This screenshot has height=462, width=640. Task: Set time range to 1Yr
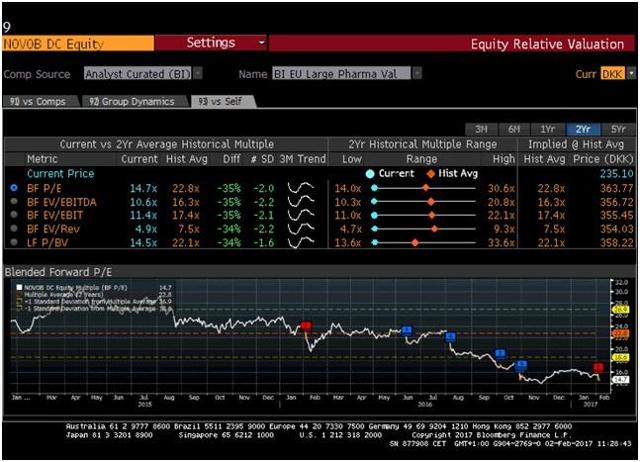(547, 129)
